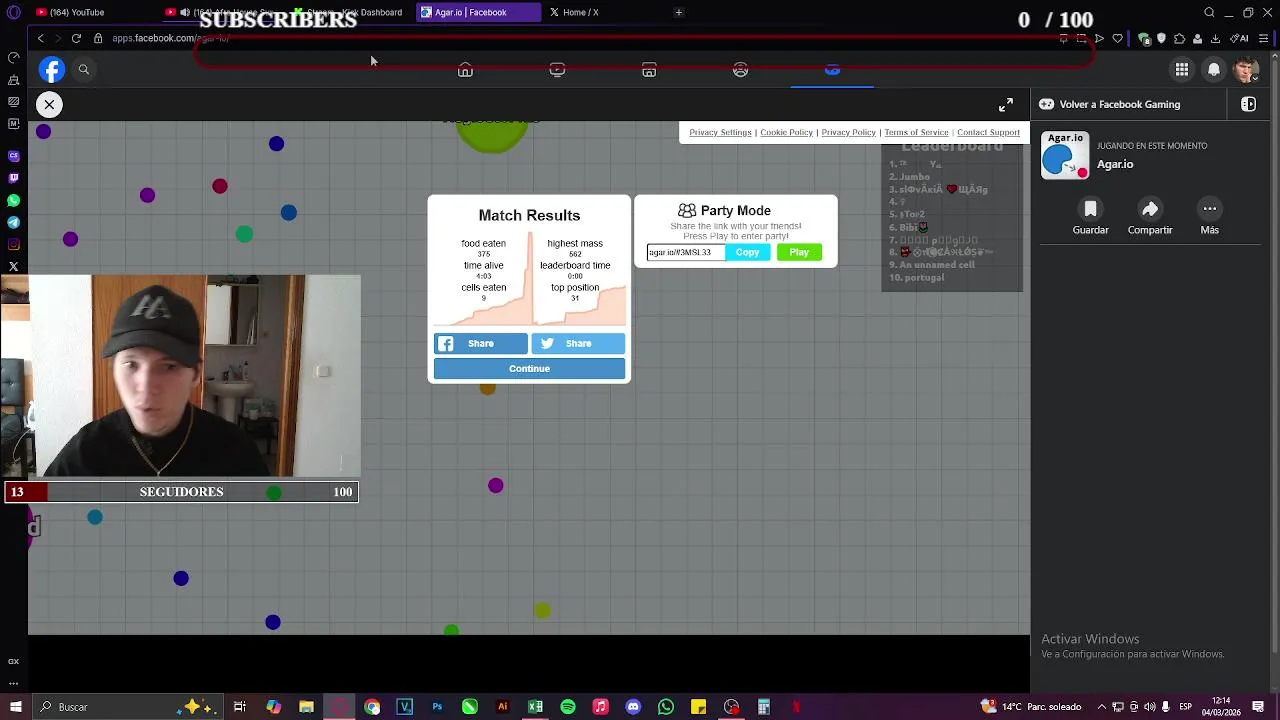The image size is (1280, 720).
Task: Switch to the Agar.io Facebook tab
Action: (x=478, y=12)
